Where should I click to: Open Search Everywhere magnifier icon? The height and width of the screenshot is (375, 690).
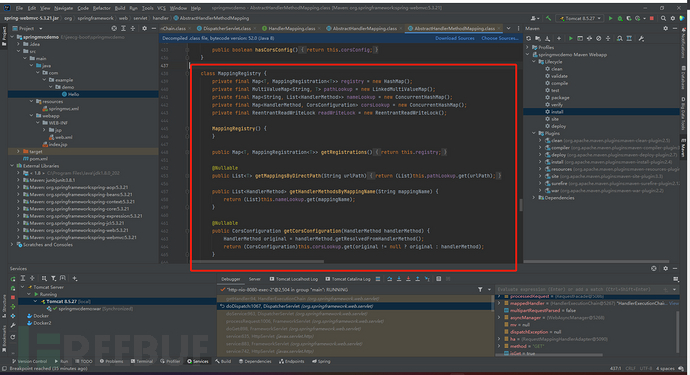663,18
